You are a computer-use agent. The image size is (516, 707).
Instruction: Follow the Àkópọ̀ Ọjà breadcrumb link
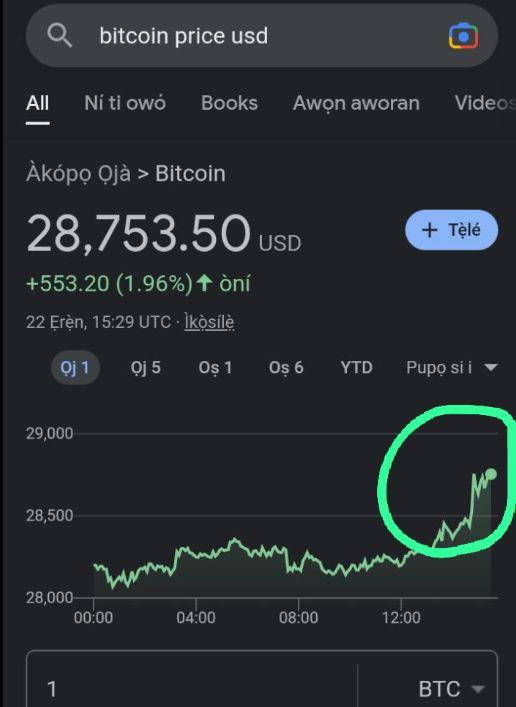78,174
